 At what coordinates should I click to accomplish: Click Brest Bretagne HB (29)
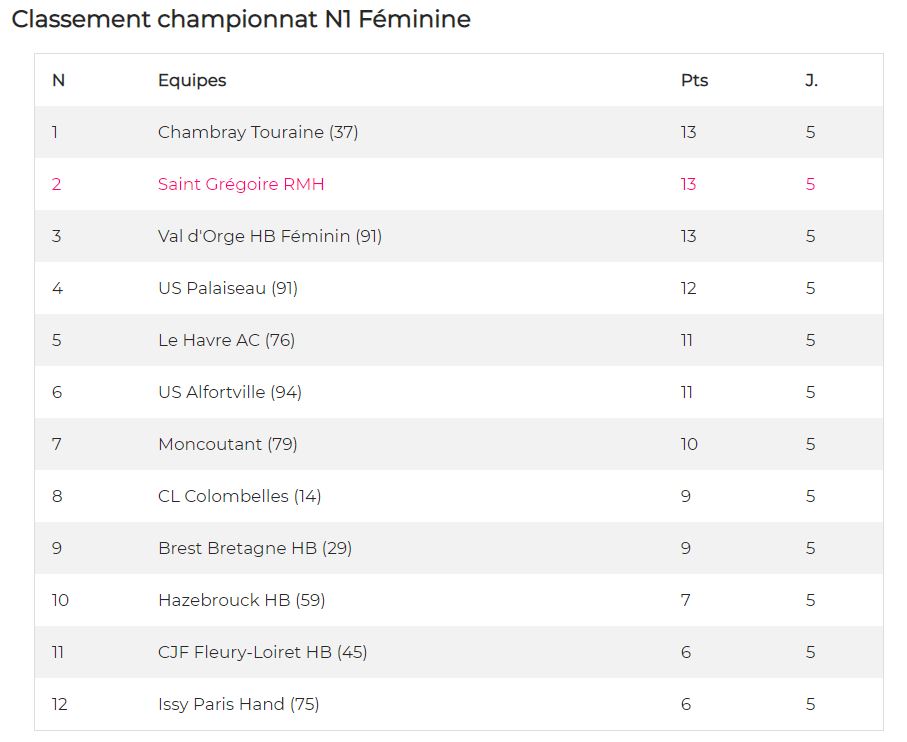point(255,548)
